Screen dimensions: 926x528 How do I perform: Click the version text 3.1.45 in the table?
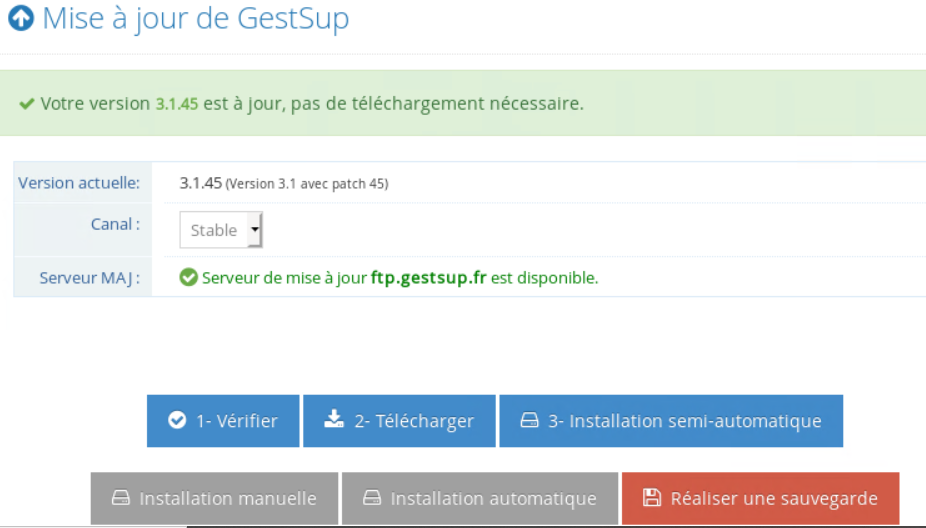coord(200,183)
